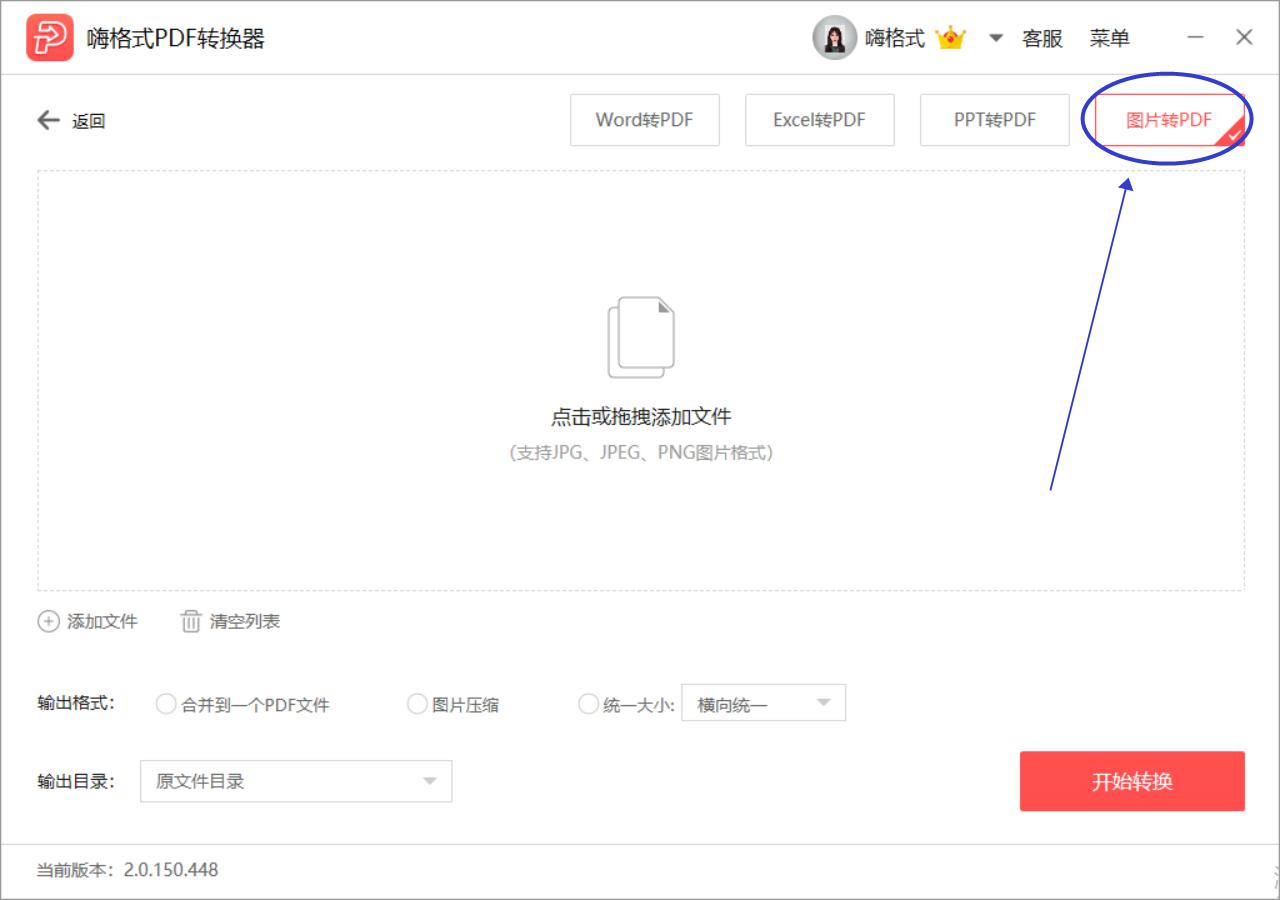Click the VIP crown icon
1280x900 pixels.
pyautogui.click(x=950, y=38)
